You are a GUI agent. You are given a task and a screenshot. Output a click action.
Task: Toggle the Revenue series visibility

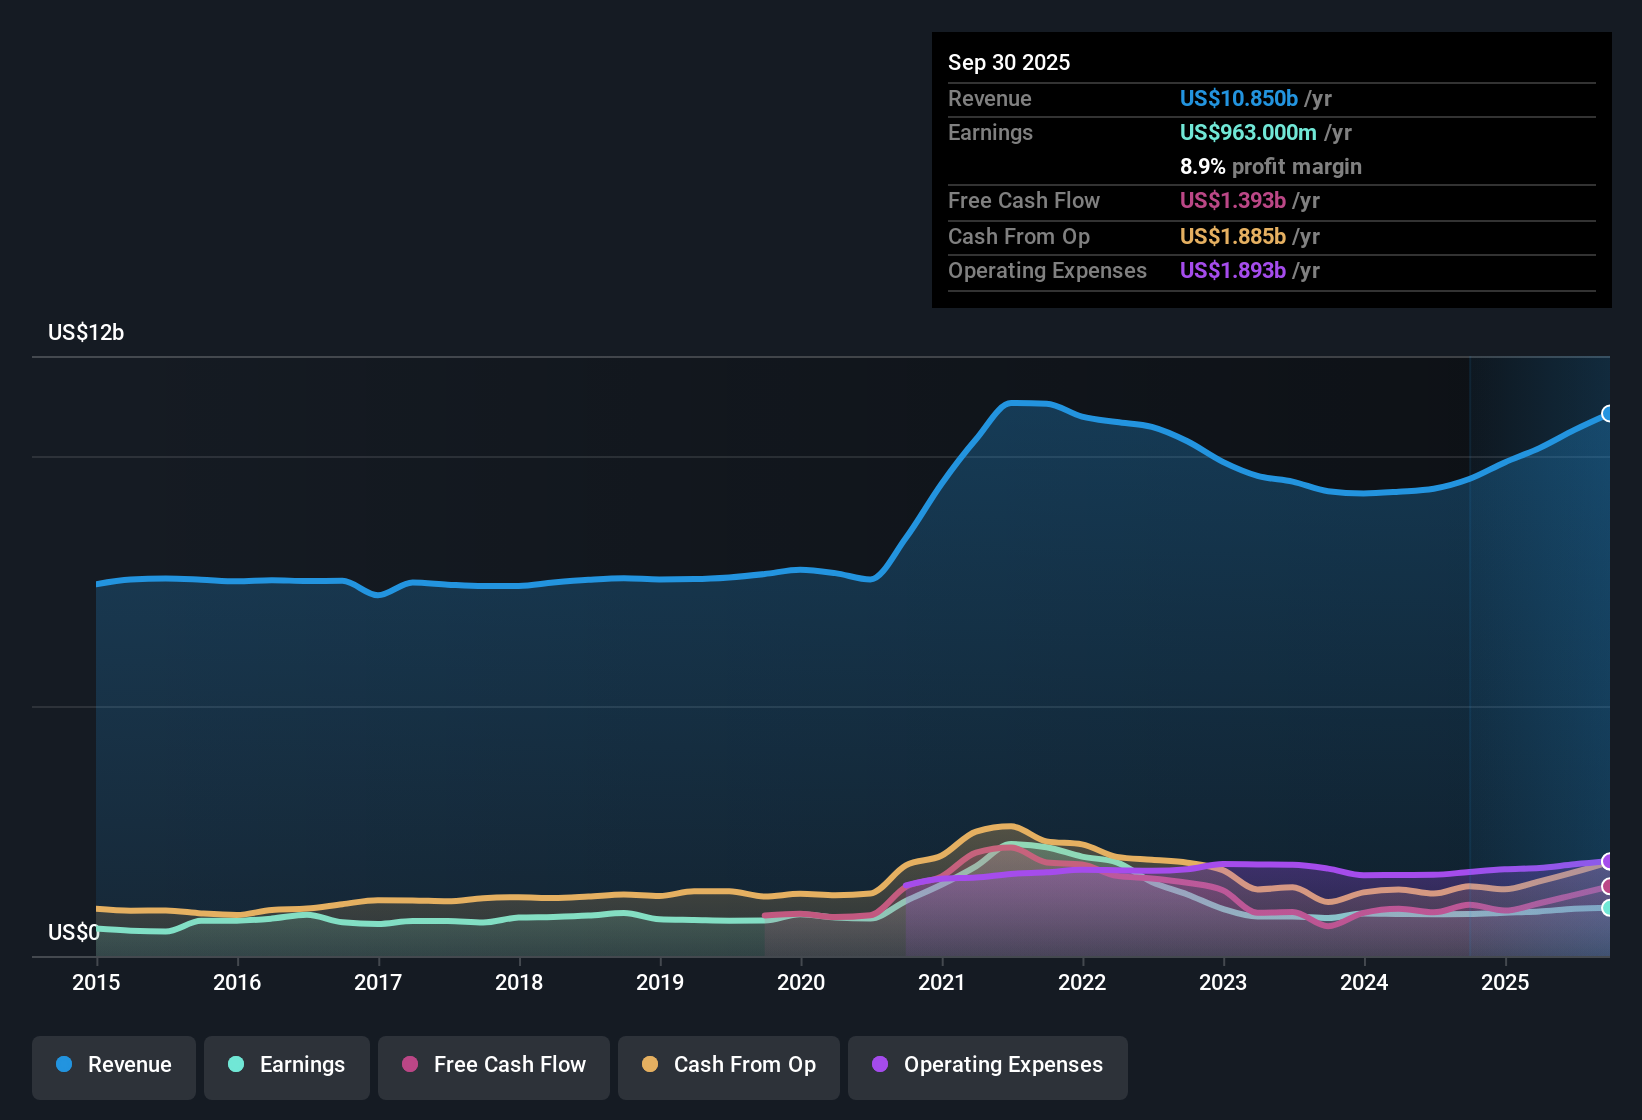pyautogui.click(x=113, y=1065)
